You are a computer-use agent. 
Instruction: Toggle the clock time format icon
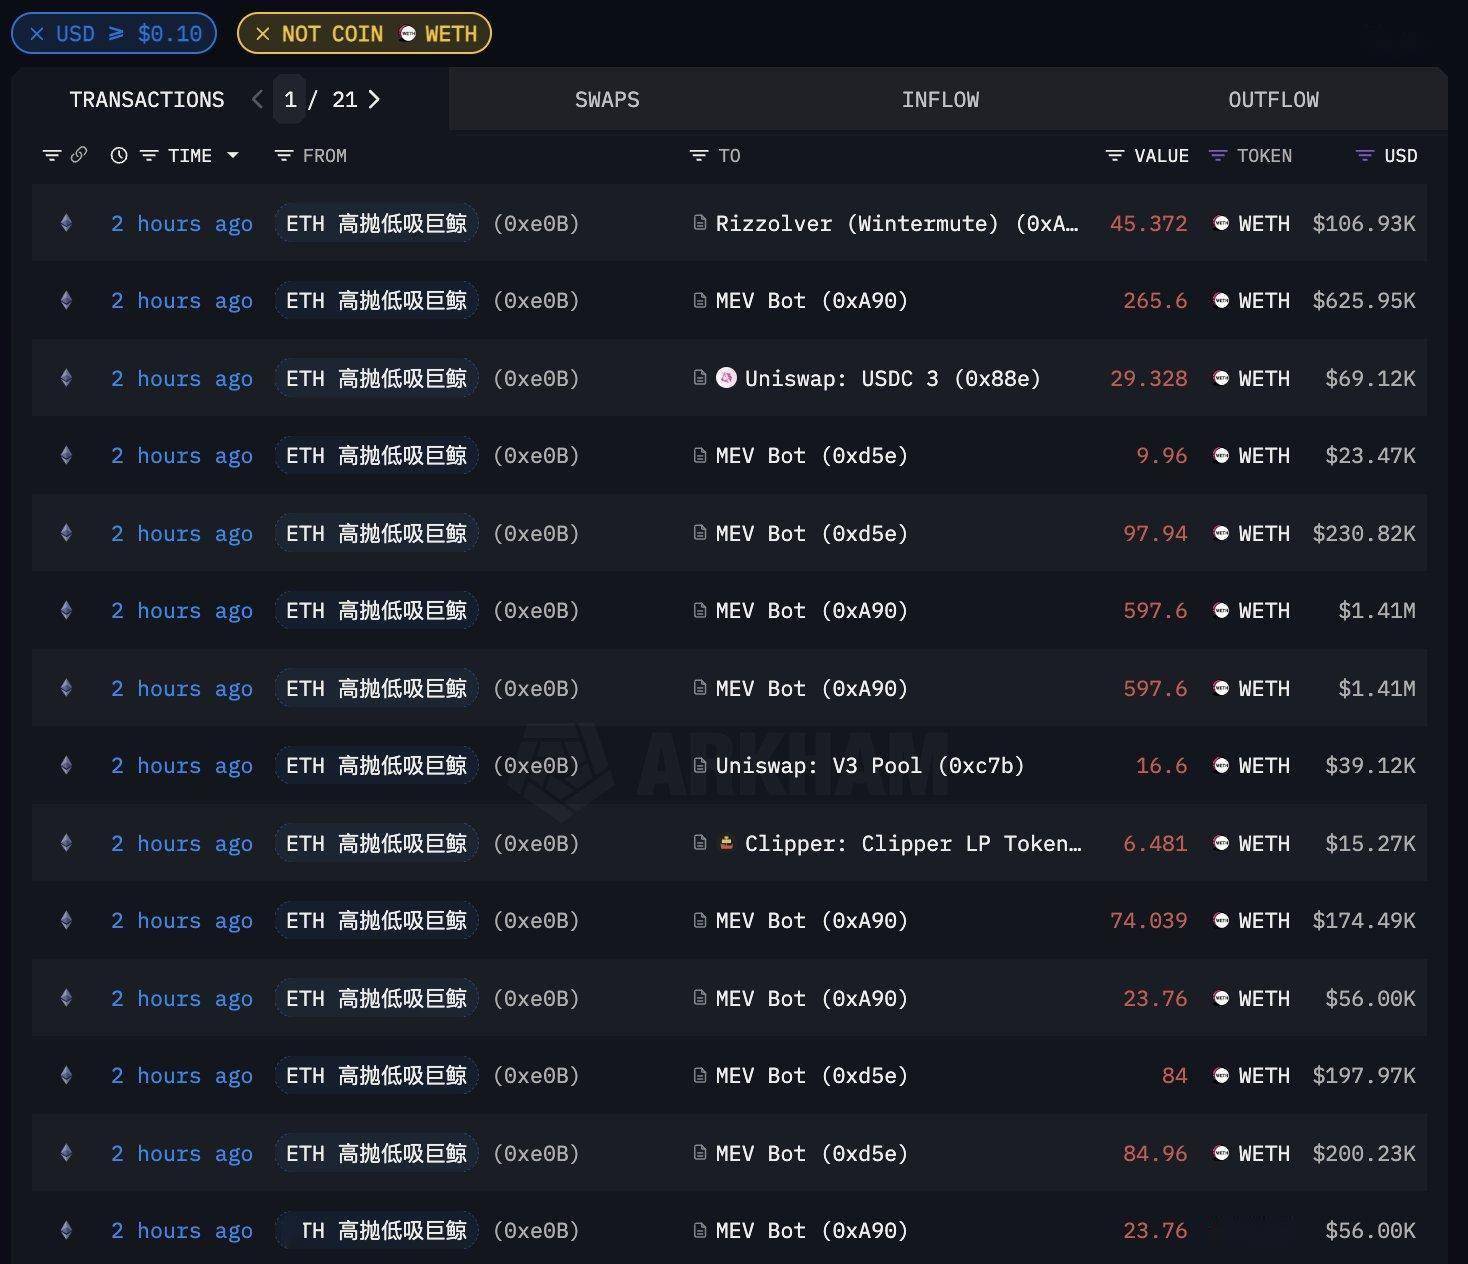click(x=119, y=155)
